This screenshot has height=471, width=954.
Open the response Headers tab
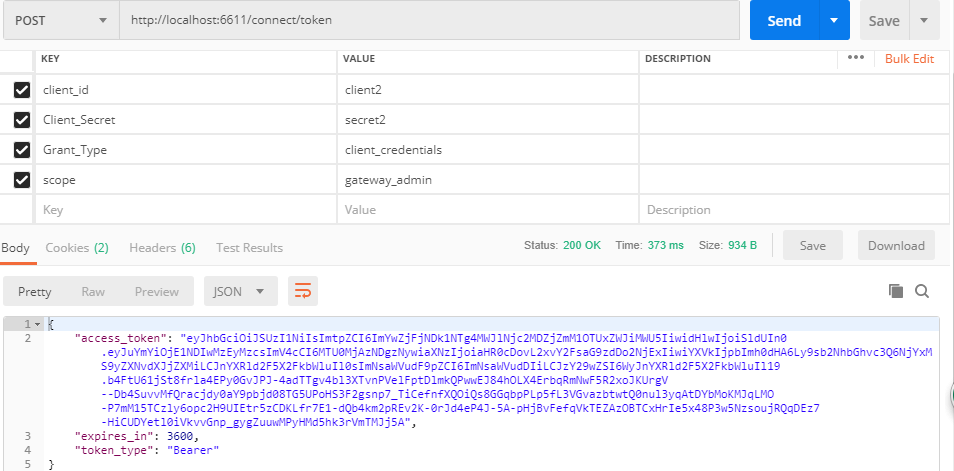pyautogui.click(x=161, y=247)
